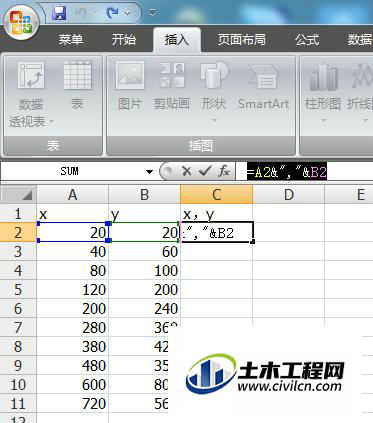This screenshot has height=423, width=373.
Task: Confirm the formula with the checkmark
Action: point(205,171)
